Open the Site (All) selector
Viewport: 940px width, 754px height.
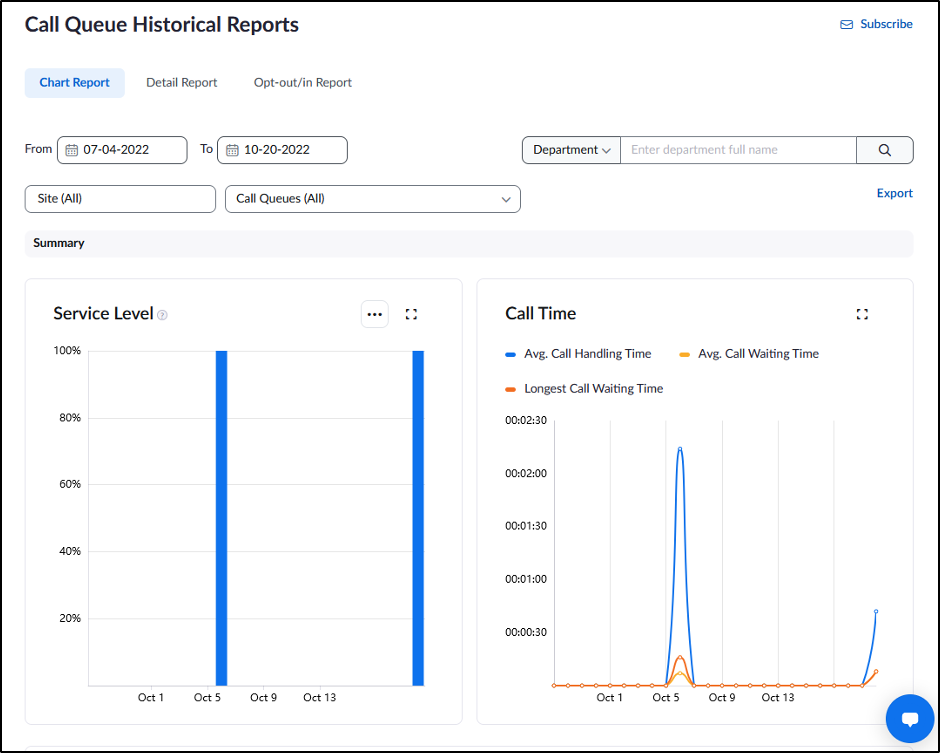(x=120, y=199)
